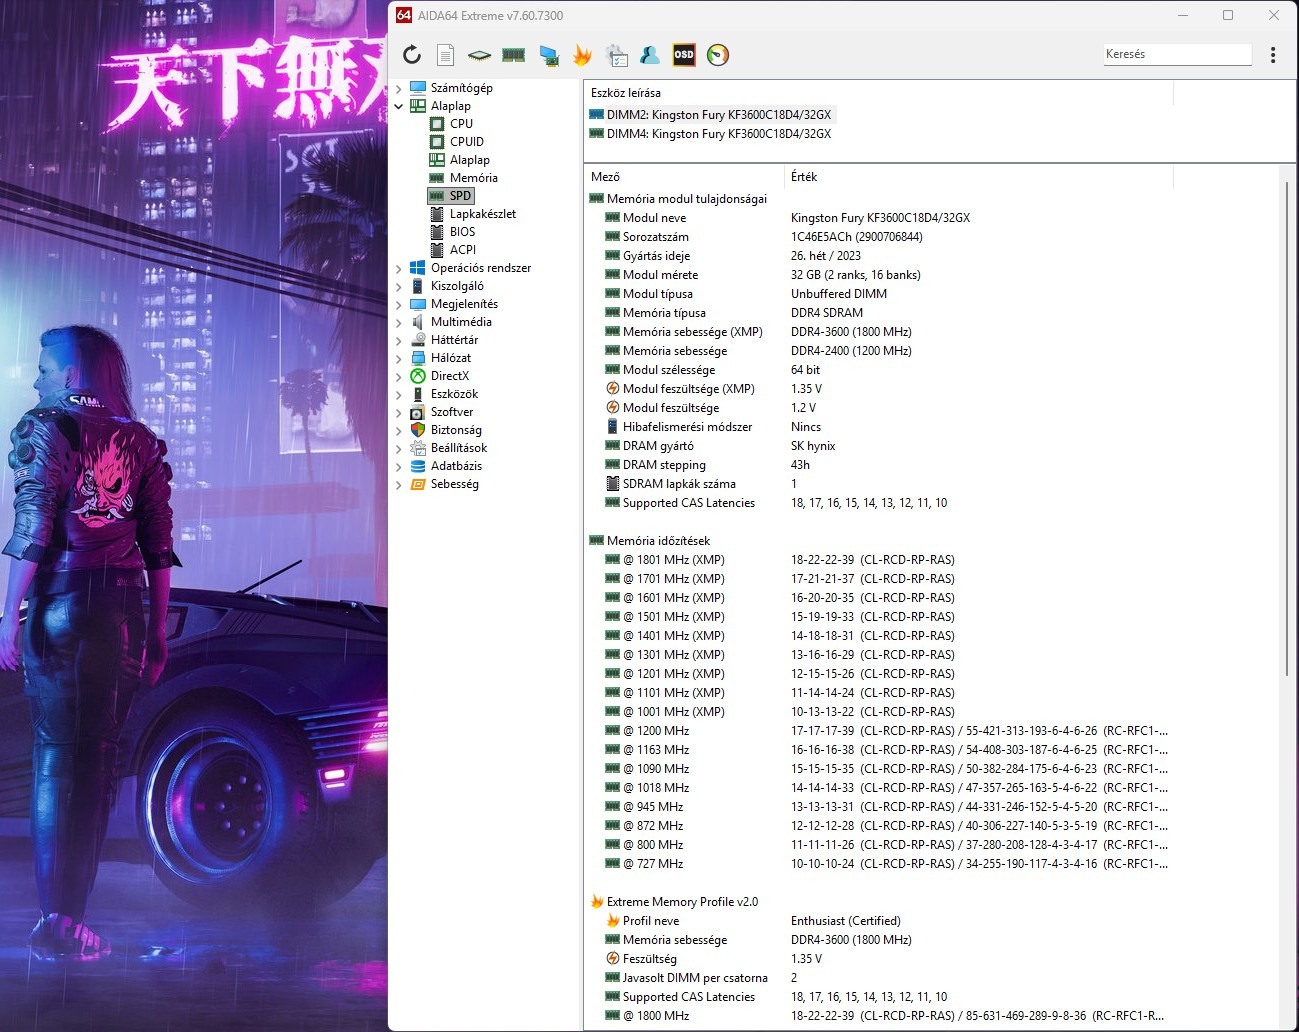Open the gear and checklist toolbar icon
The image size is (1299, 1032).
pos(616,55)
